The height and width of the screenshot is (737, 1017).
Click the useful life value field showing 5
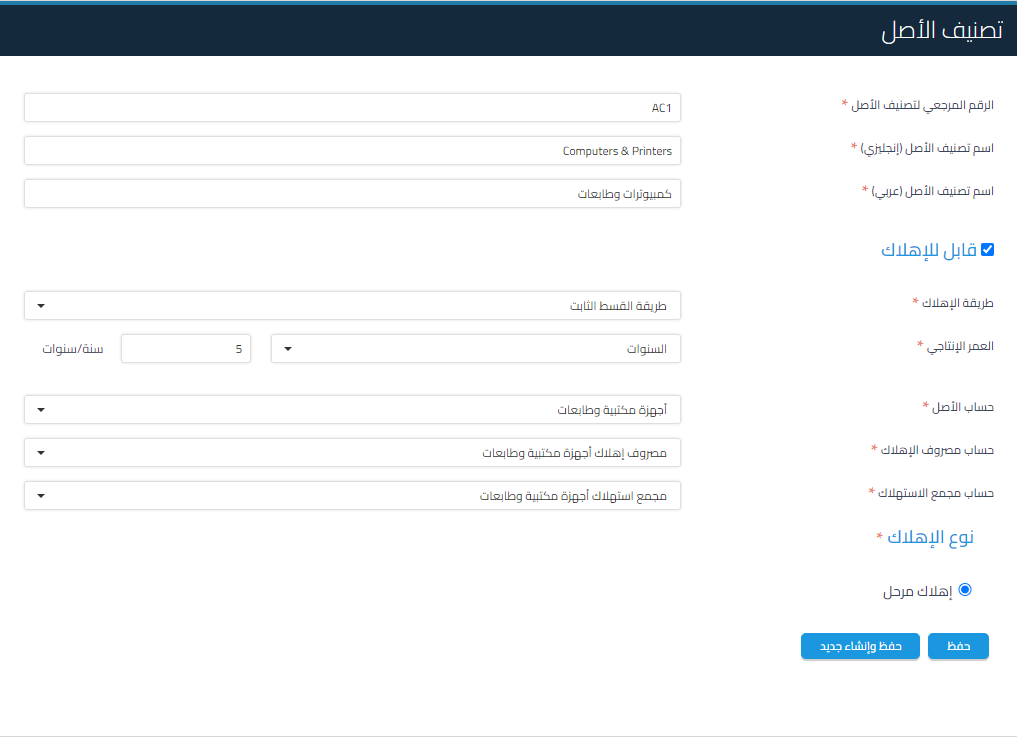(186, 349)
